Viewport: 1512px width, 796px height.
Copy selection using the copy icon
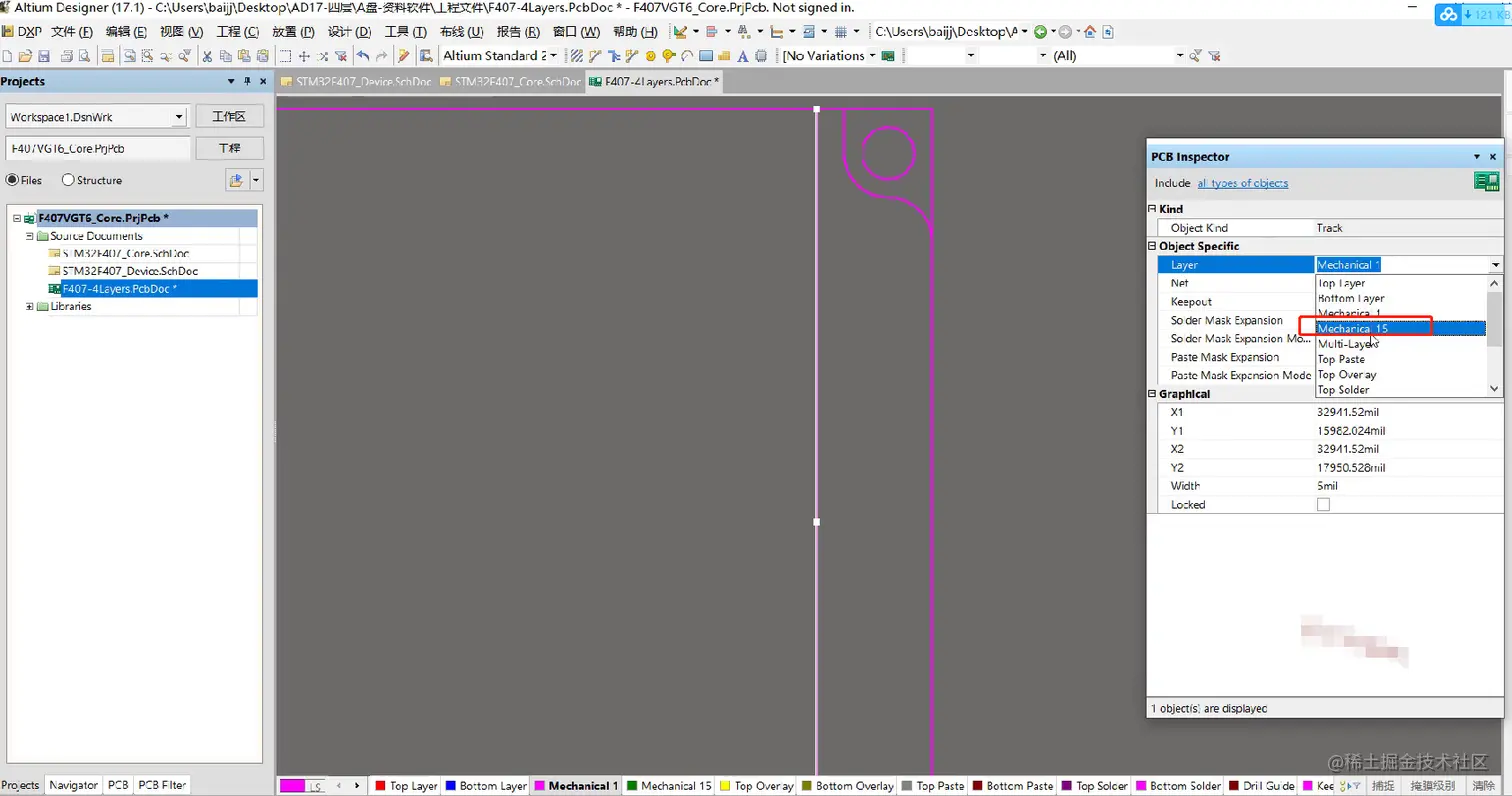click(x=226, y=56)
